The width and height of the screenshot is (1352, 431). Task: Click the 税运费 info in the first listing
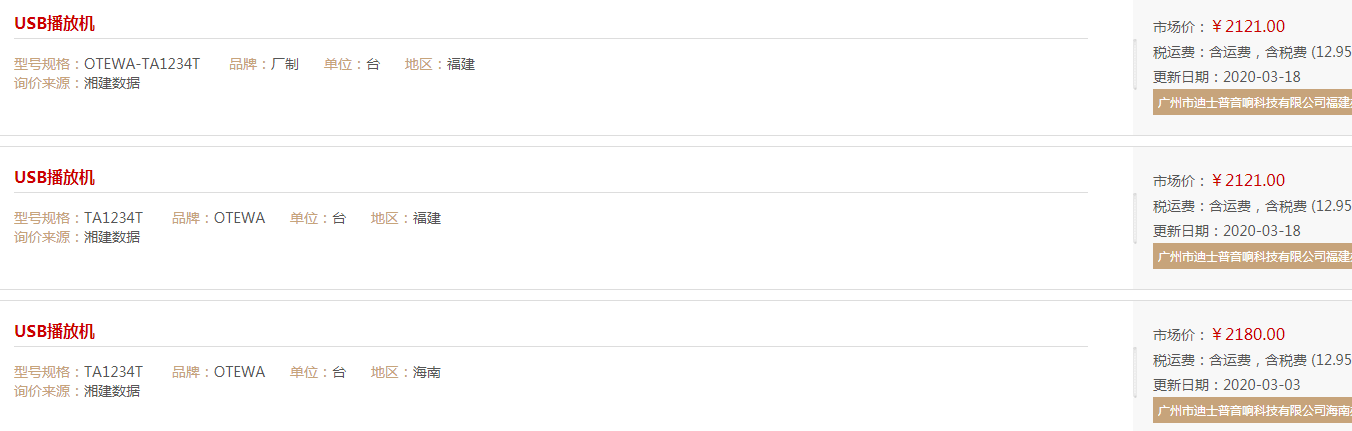pos(1252,52)
